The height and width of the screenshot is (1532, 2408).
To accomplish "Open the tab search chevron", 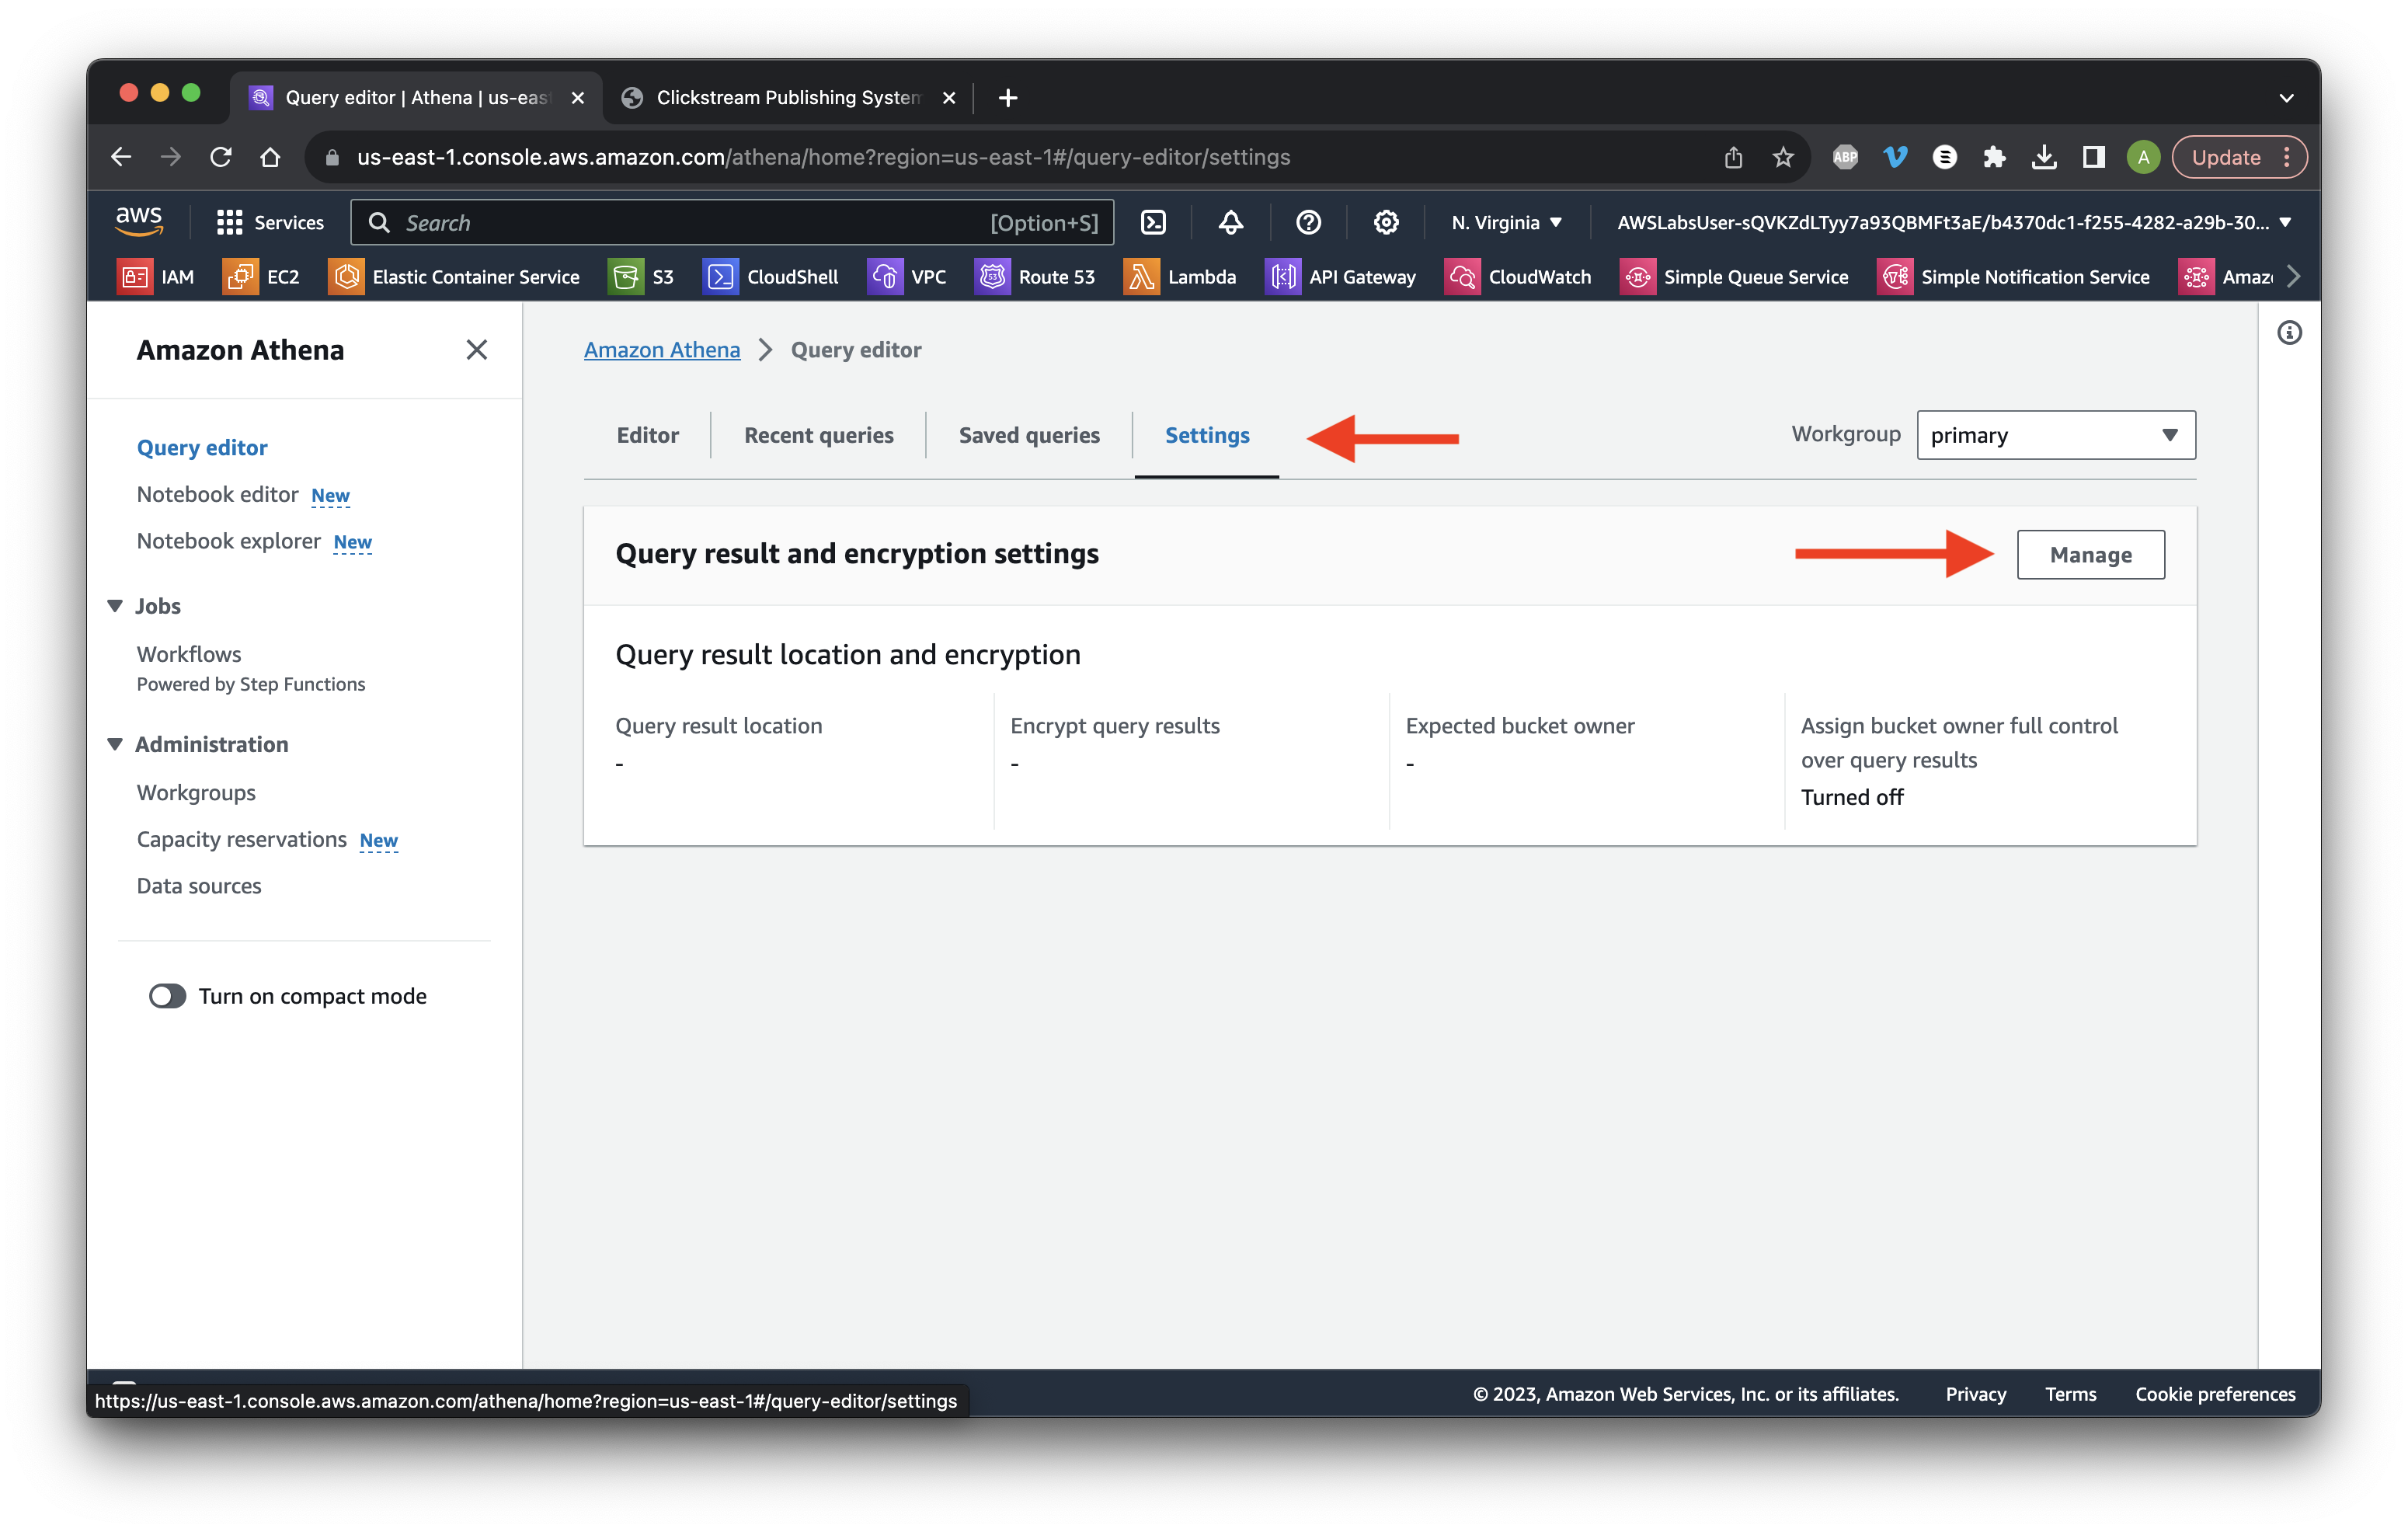I will click(2286, 97).
